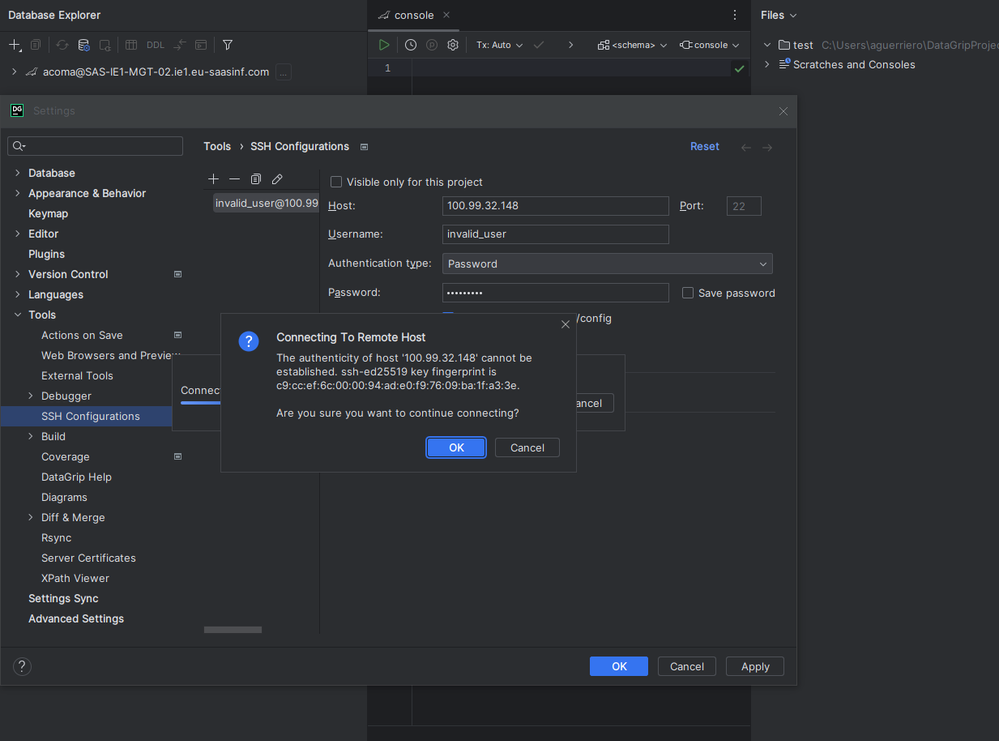Open query history clock icon

[x=410, y=45]
